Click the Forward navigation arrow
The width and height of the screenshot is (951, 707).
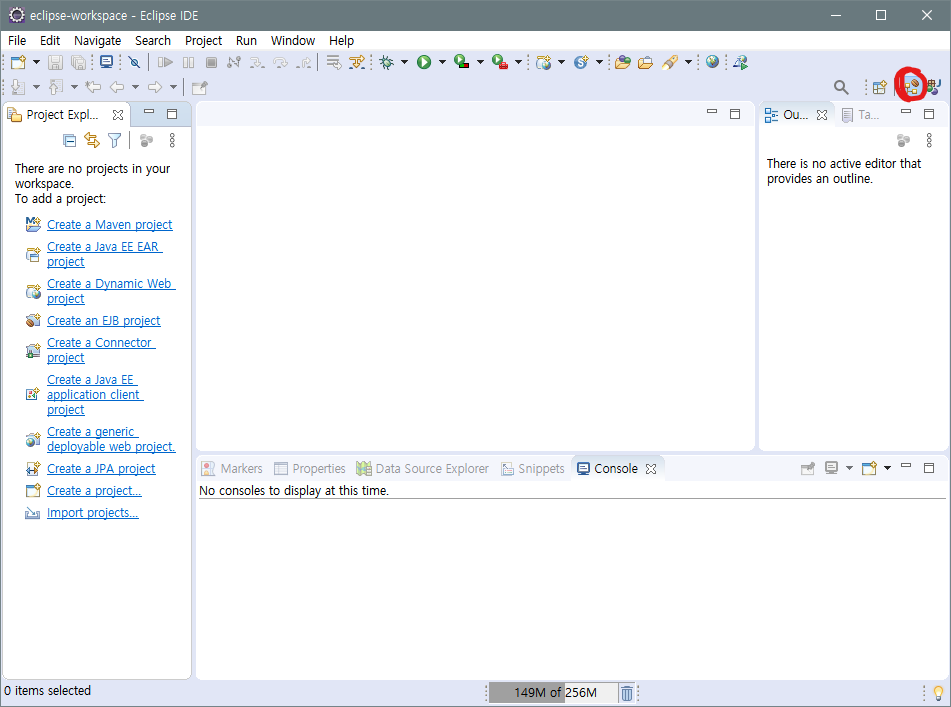[155, 87]
